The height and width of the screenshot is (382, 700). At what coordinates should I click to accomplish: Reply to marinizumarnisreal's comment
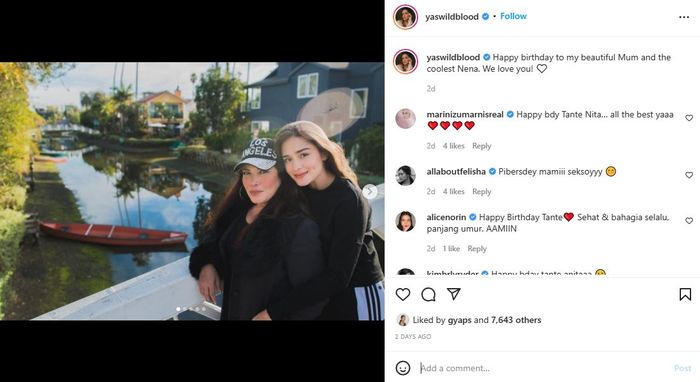pyautogui.click(x=482, y=146)
